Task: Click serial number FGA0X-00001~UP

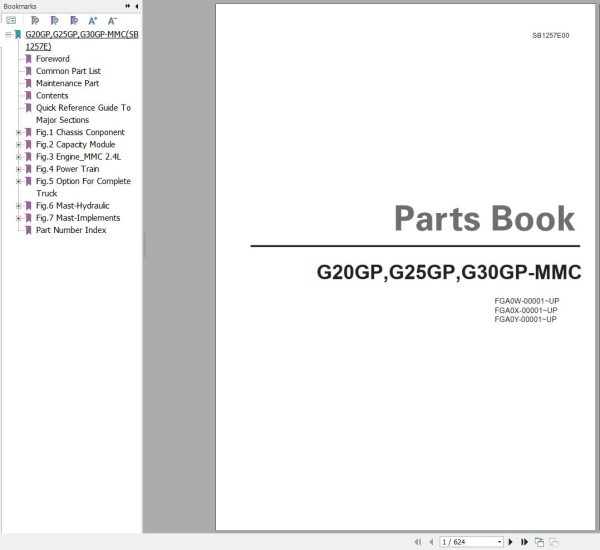Action: point(526,310)
